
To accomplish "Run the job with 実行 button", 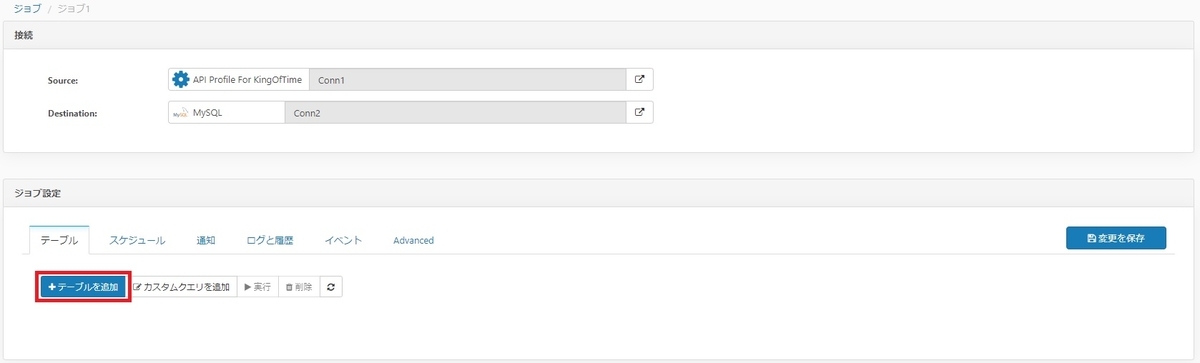I will tap(258, 287).
